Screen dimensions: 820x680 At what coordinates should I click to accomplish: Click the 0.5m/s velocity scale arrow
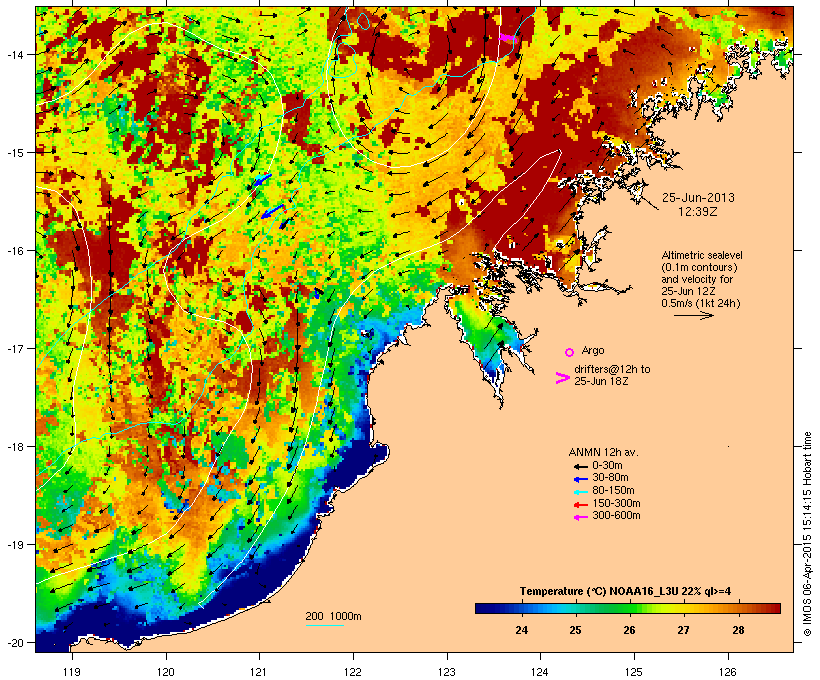(694, 315)
